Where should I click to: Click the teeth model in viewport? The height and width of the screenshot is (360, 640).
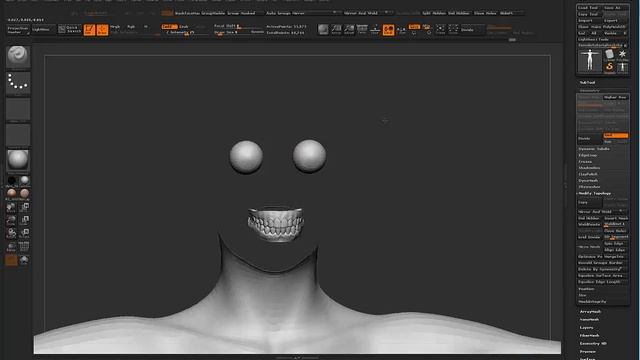tap(276, 224)
